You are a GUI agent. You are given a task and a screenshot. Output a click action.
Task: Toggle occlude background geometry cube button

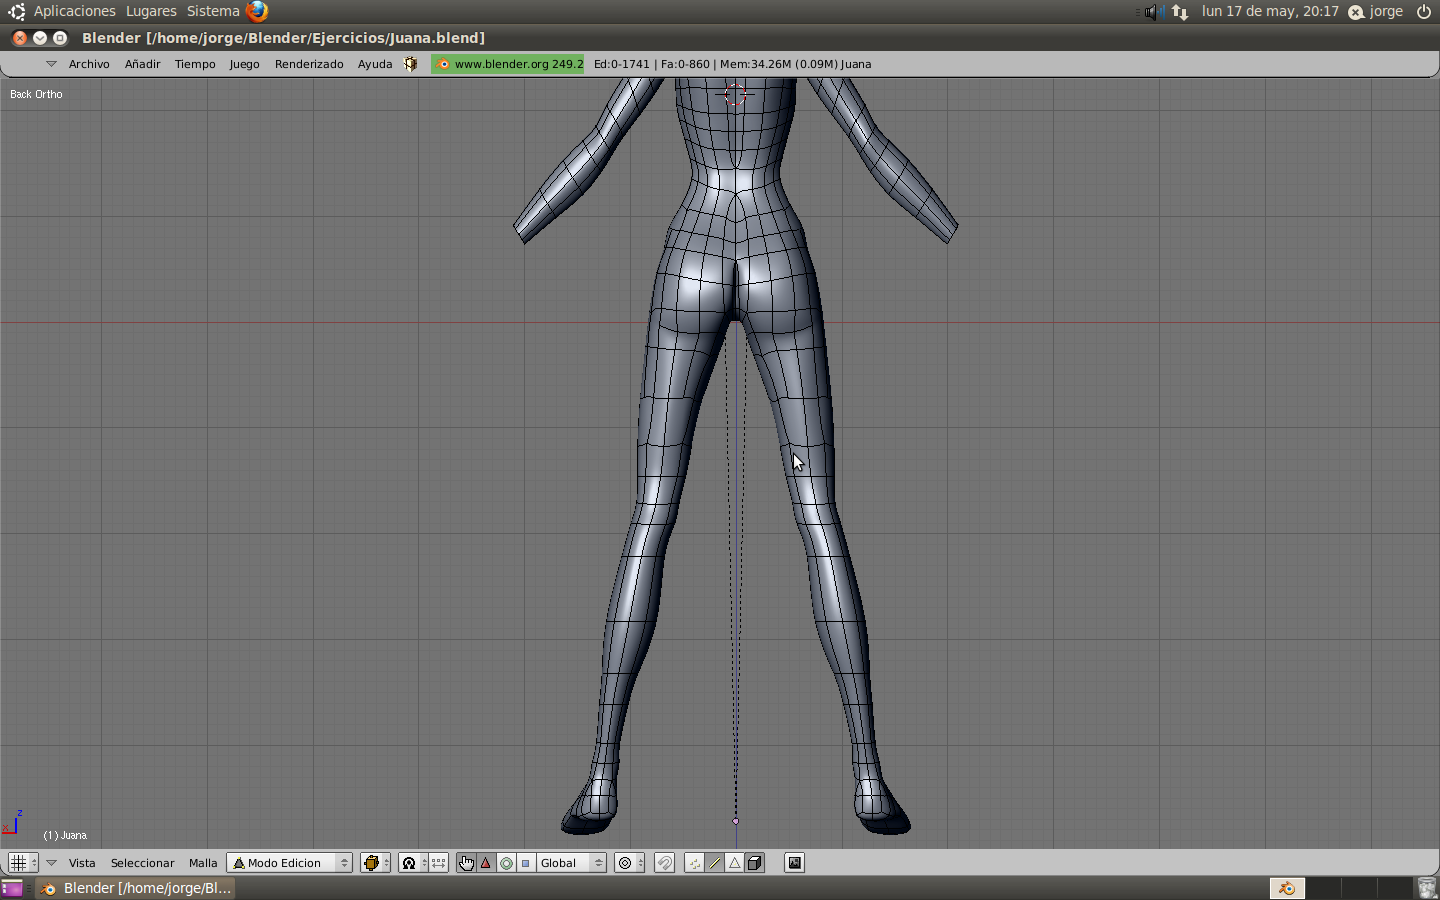pyautogui.click(x=755, y=863)
